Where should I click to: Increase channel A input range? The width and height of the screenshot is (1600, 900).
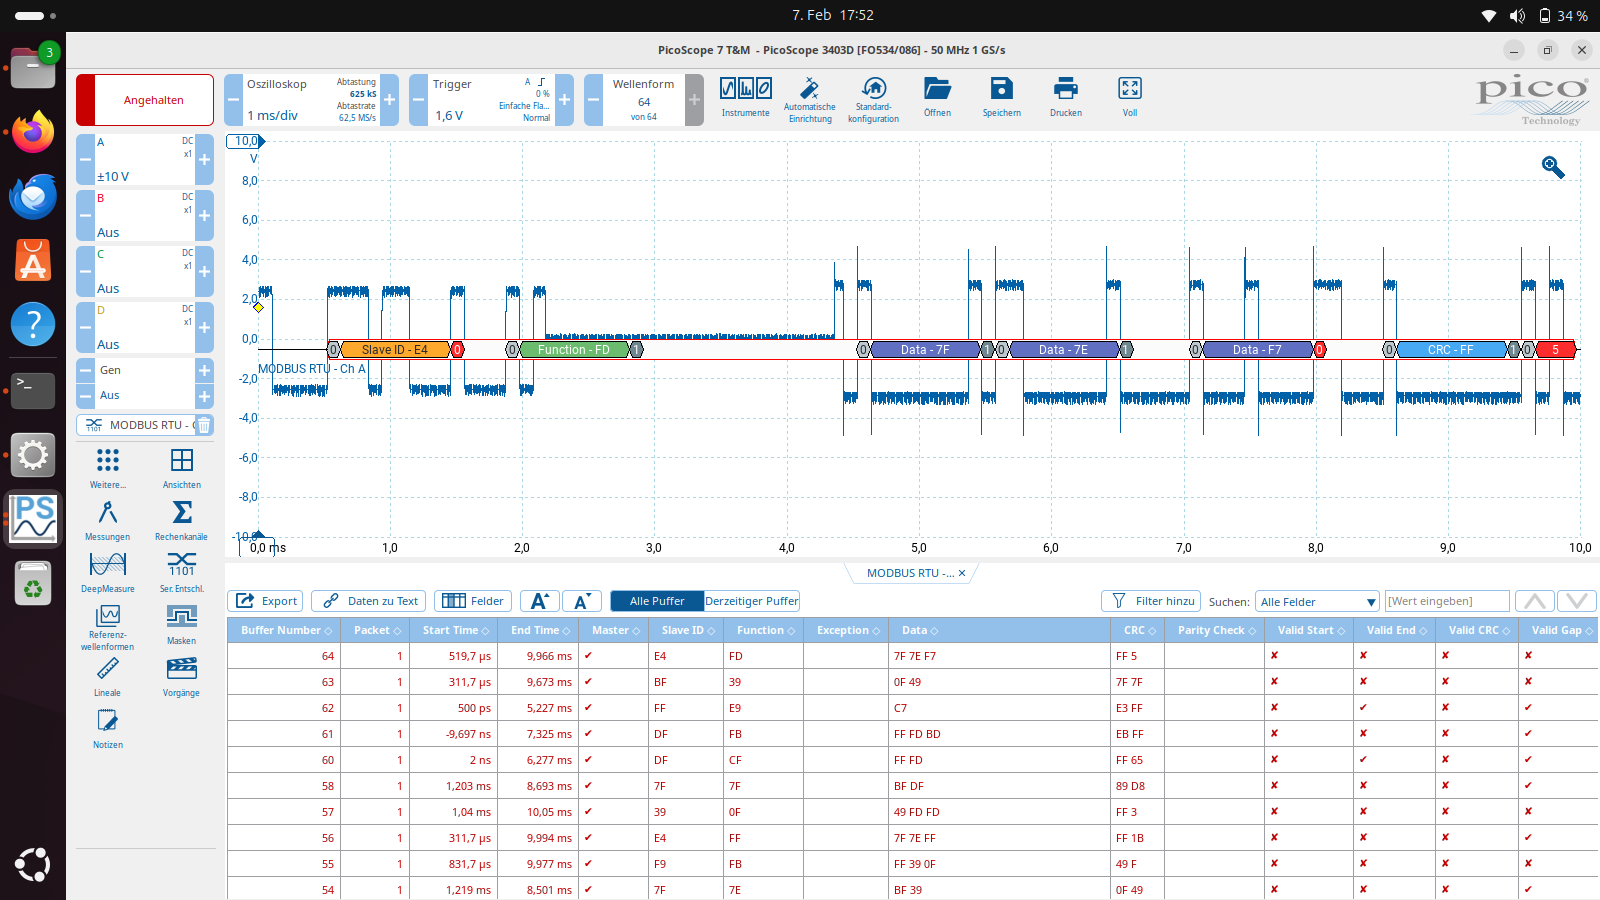click(x=204, y=160)
